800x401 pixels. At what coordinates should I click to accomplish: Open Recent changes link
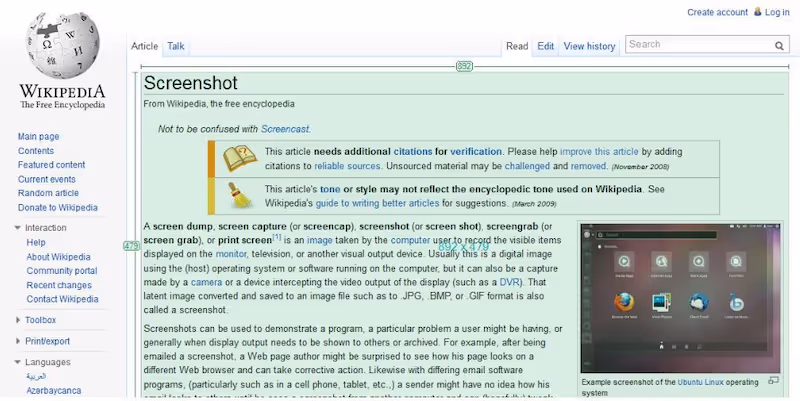[59, 285]
